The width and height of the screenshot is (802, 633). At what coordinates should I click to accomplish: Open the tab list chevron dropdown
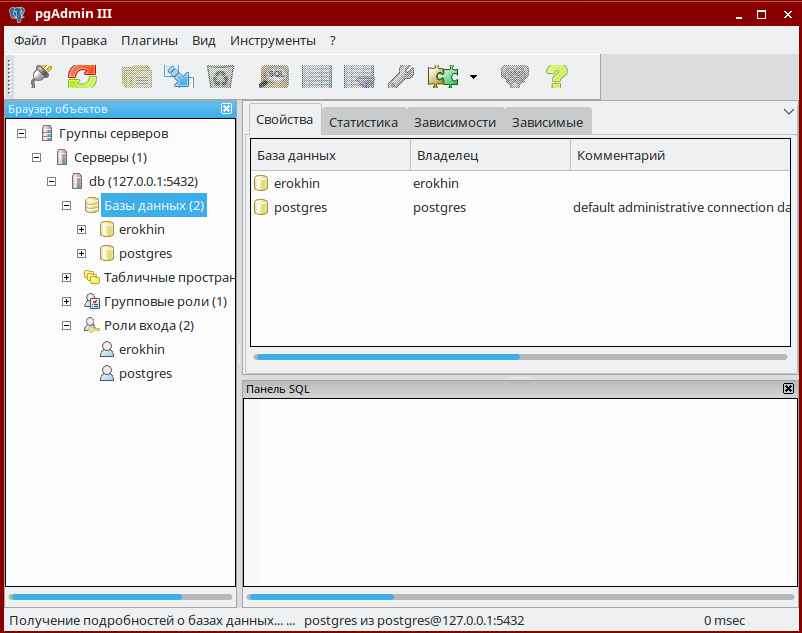click(788, 111)
